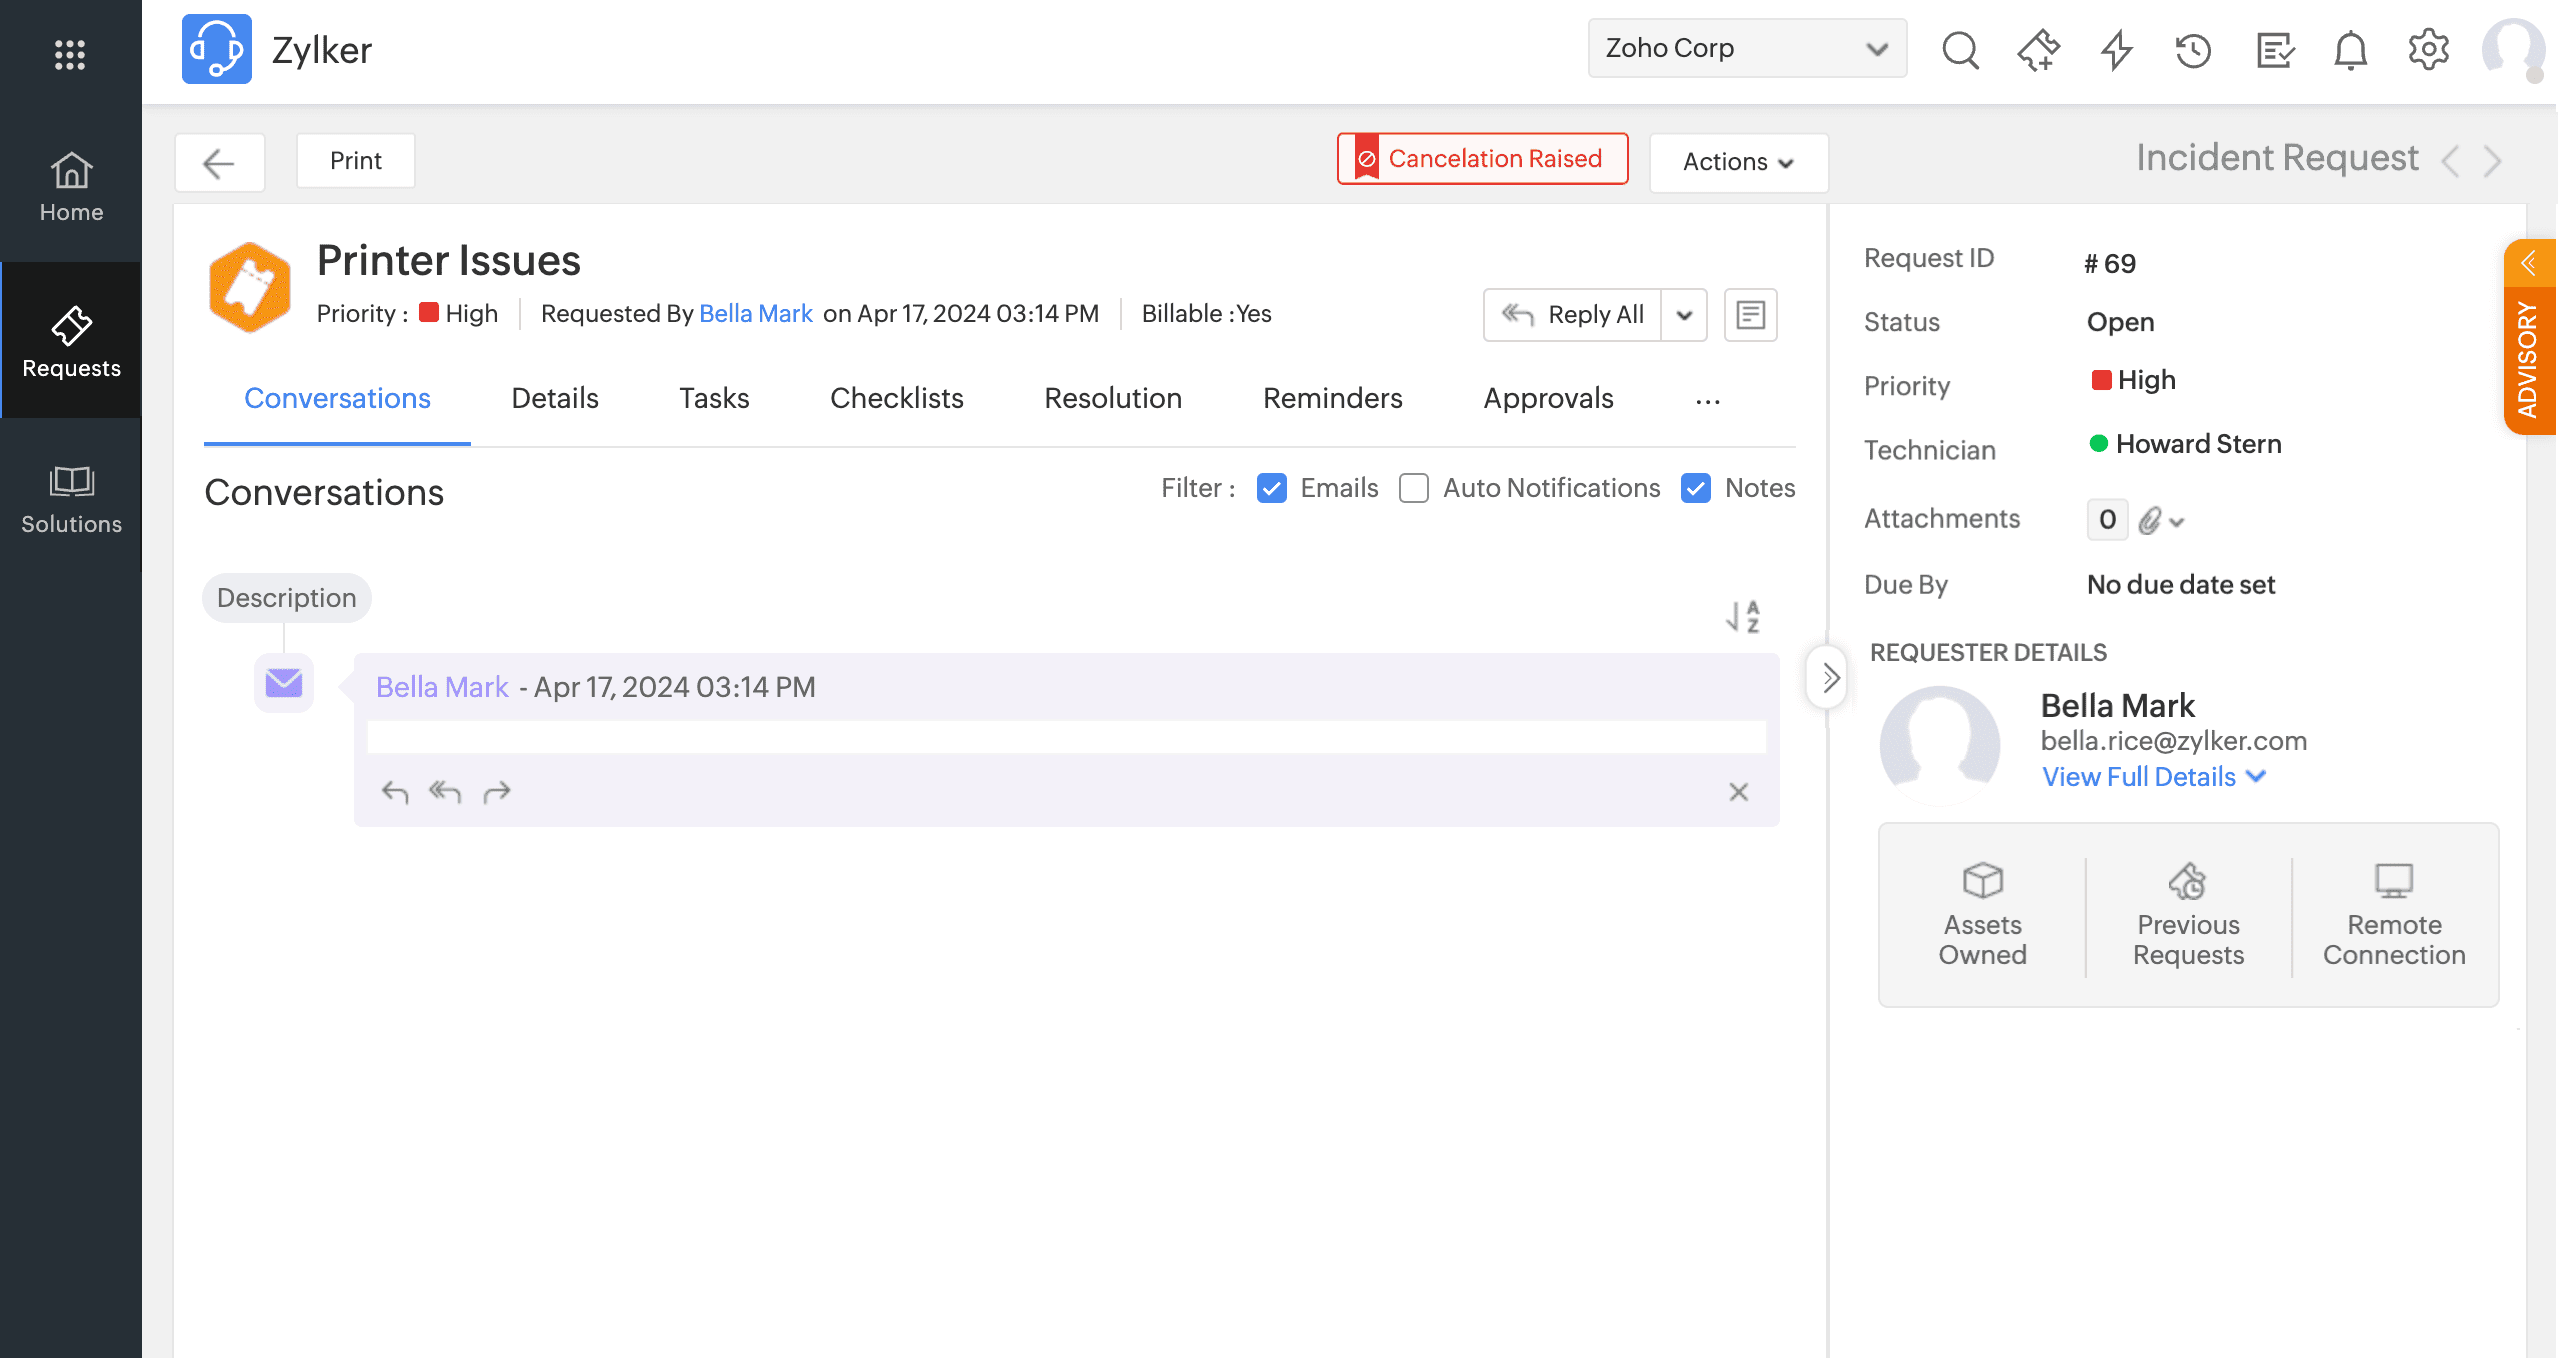Screen dimensions: 2558x1358
Task: Uncheck the Notes filter checkbox
Action: [1696, 488]
